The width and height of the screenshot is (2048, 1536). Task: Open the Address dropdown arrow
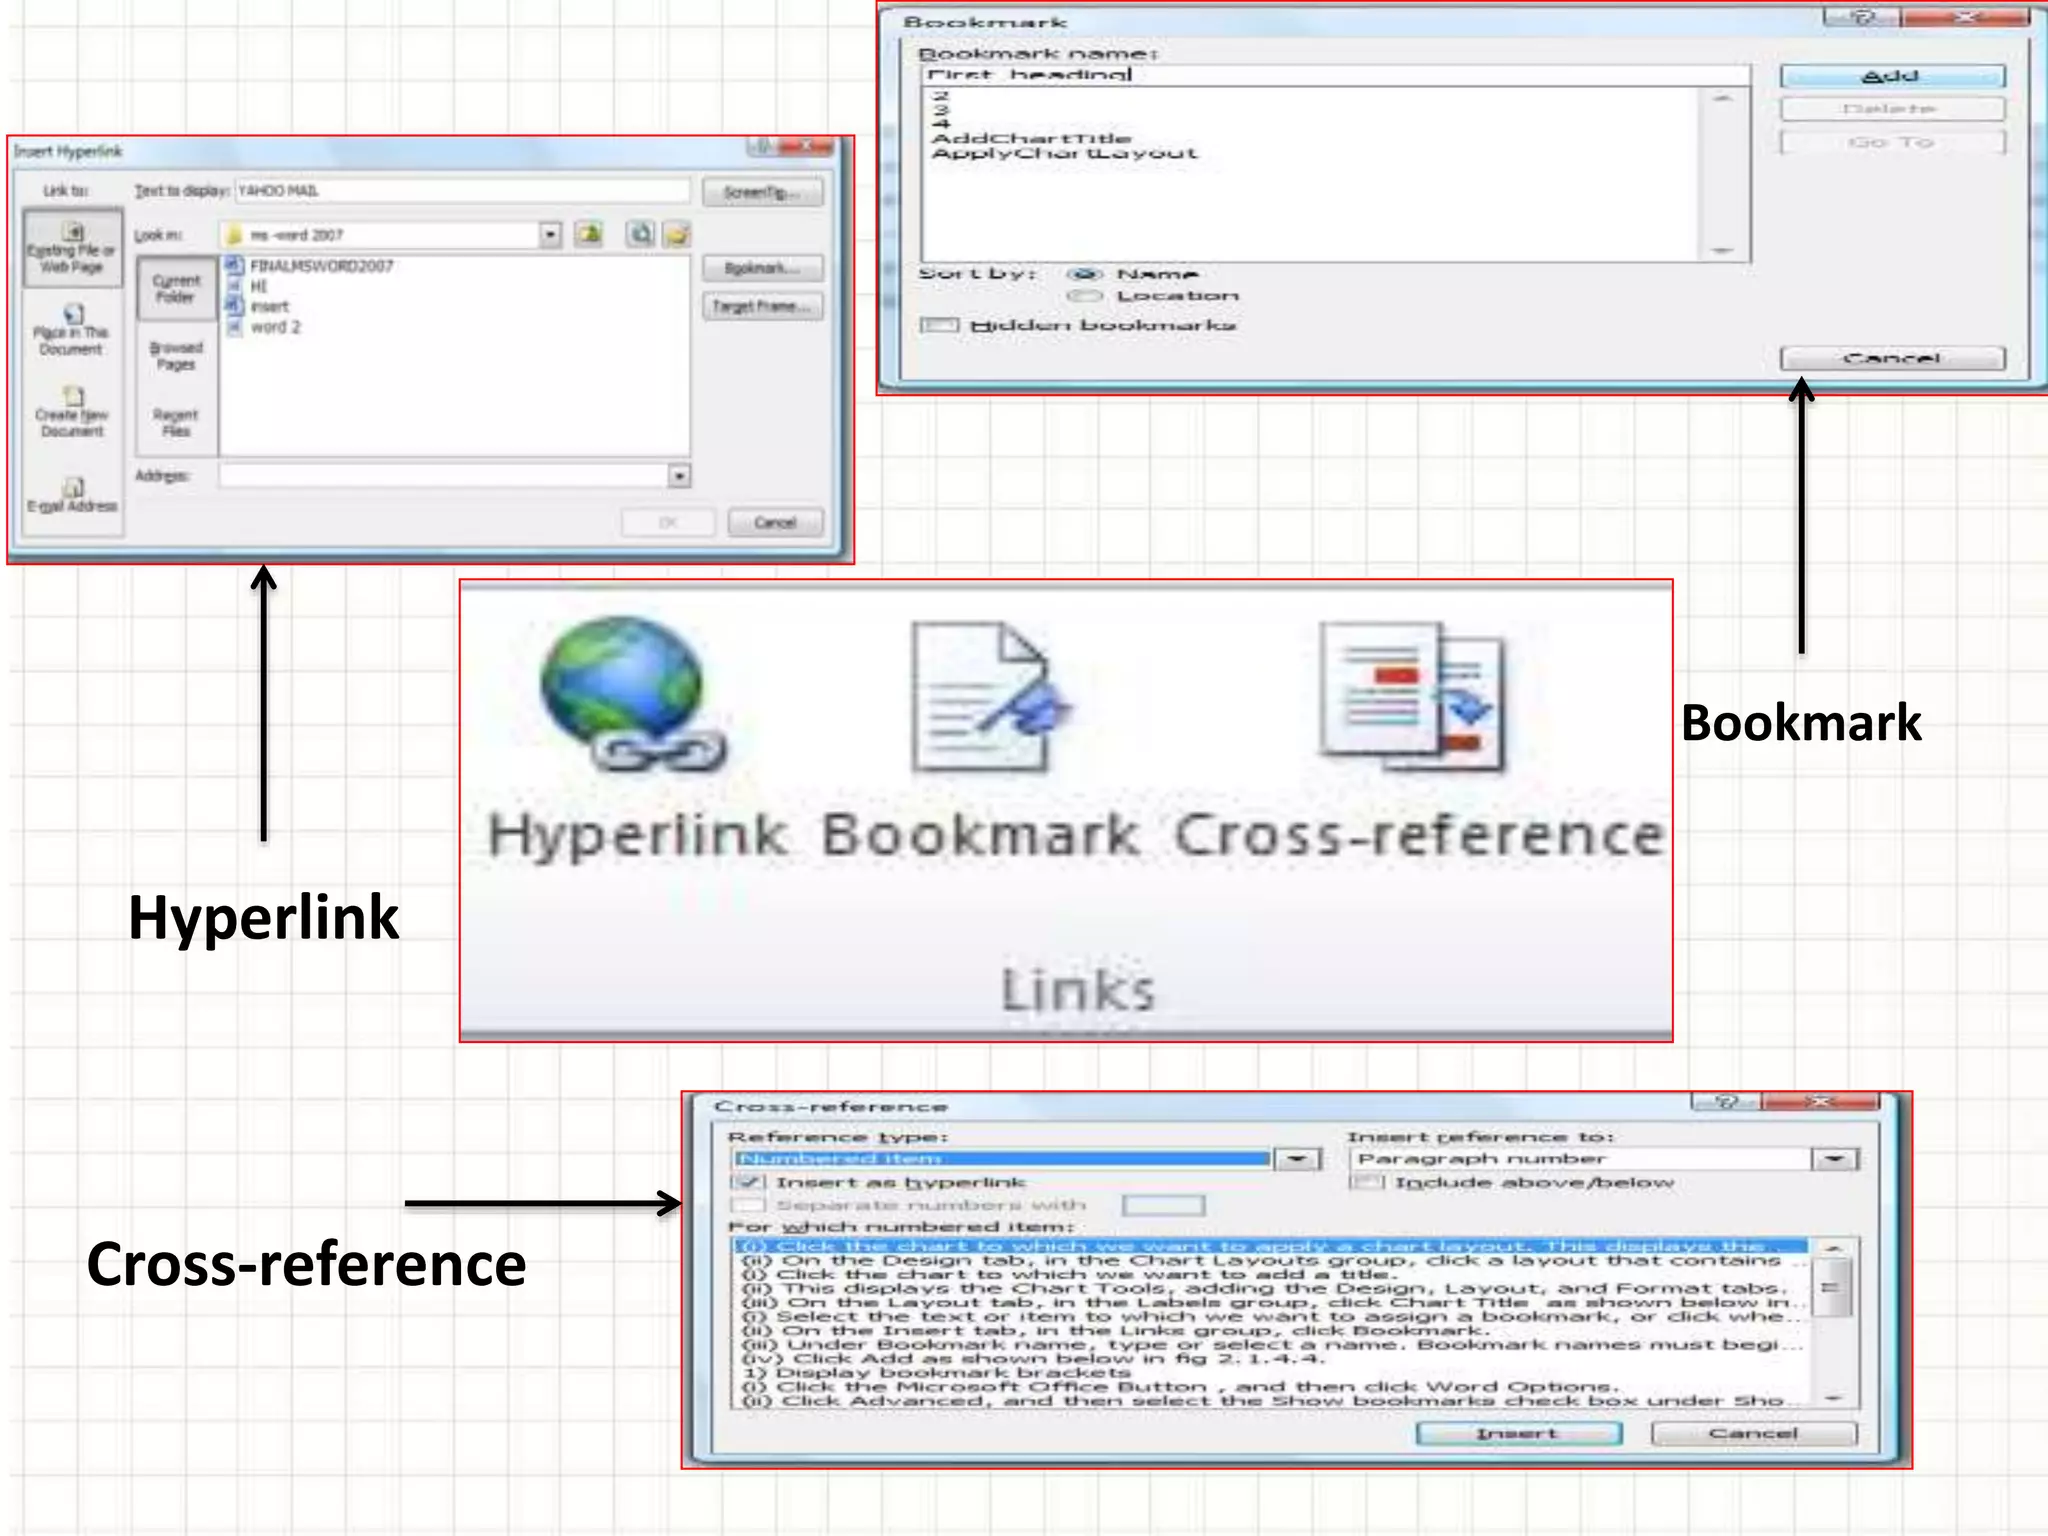679,476
